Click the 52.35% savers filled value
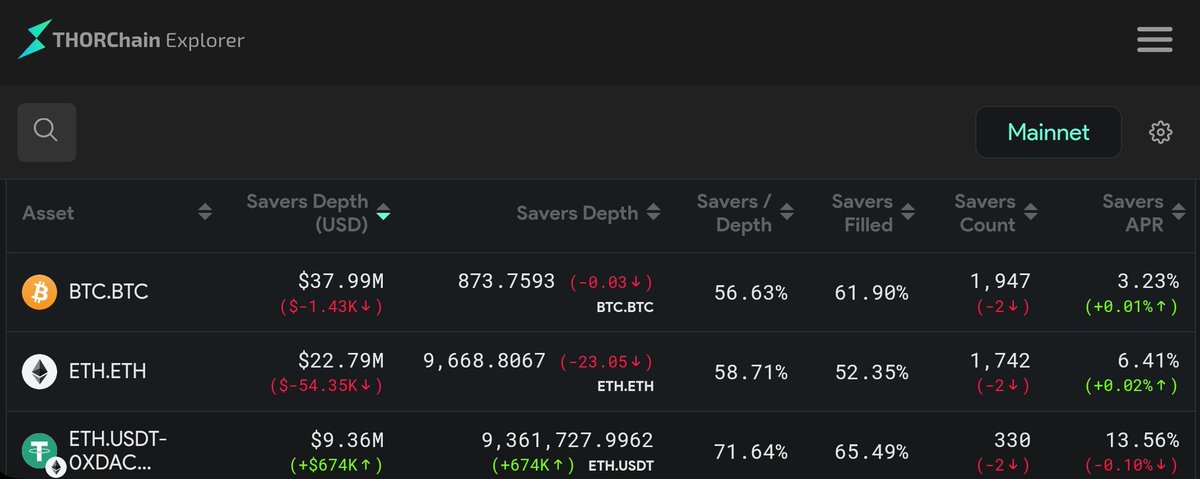 [x=871, y=372]
